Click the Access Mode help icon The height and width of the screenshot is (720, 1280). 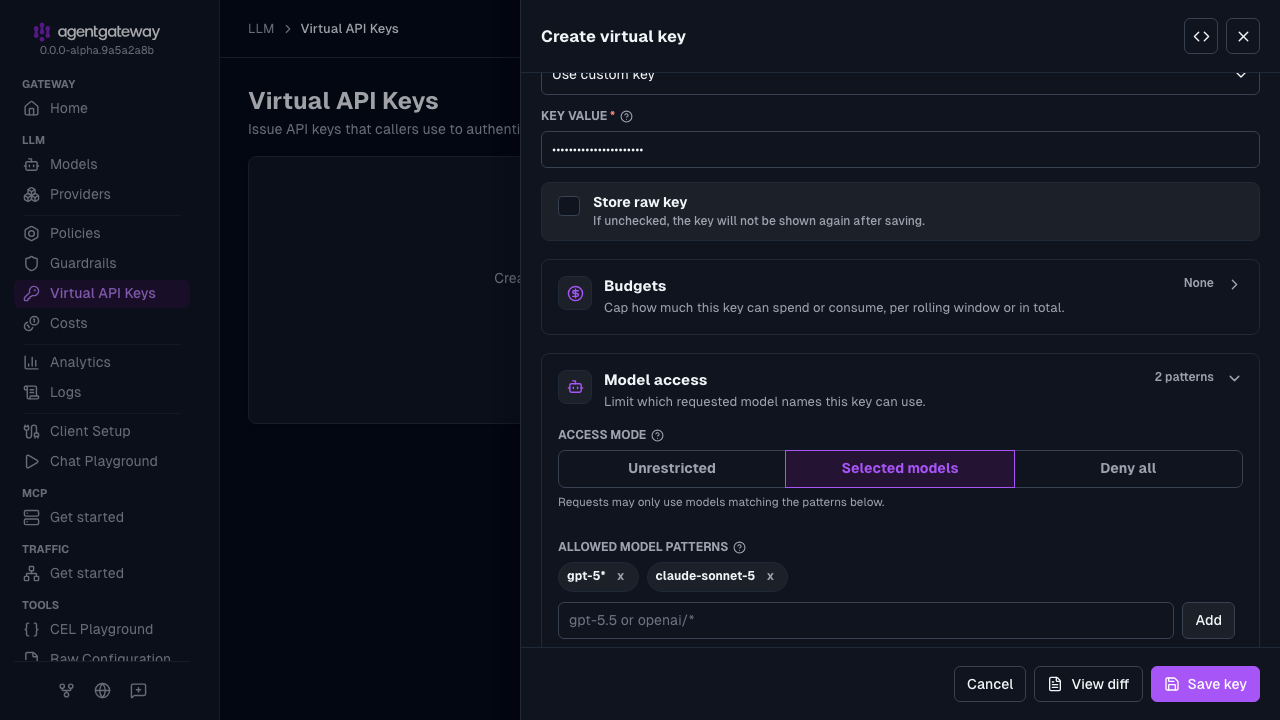657,435
